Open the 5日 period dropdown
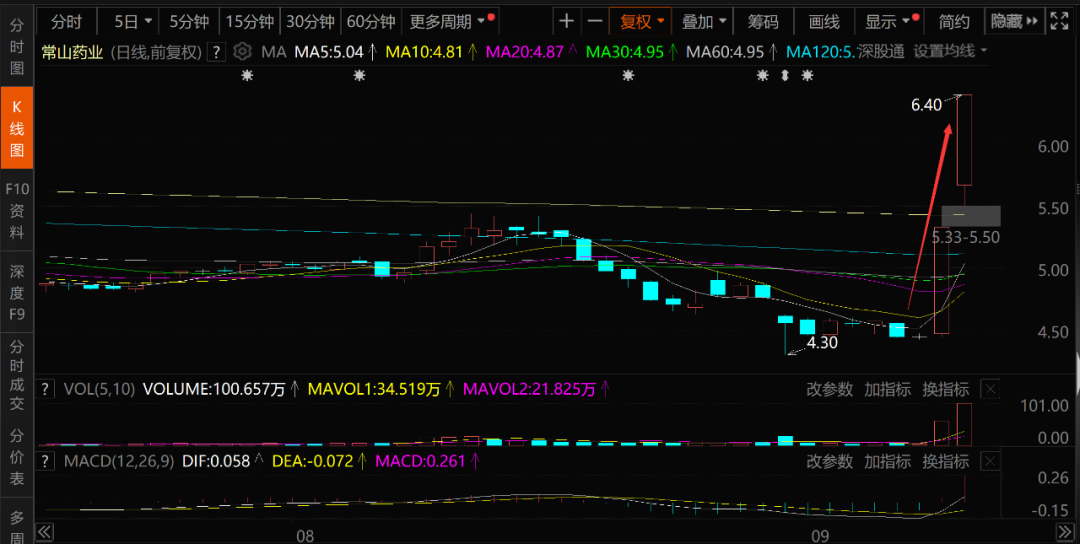1080x544 pixels. [x=133, y=22]
